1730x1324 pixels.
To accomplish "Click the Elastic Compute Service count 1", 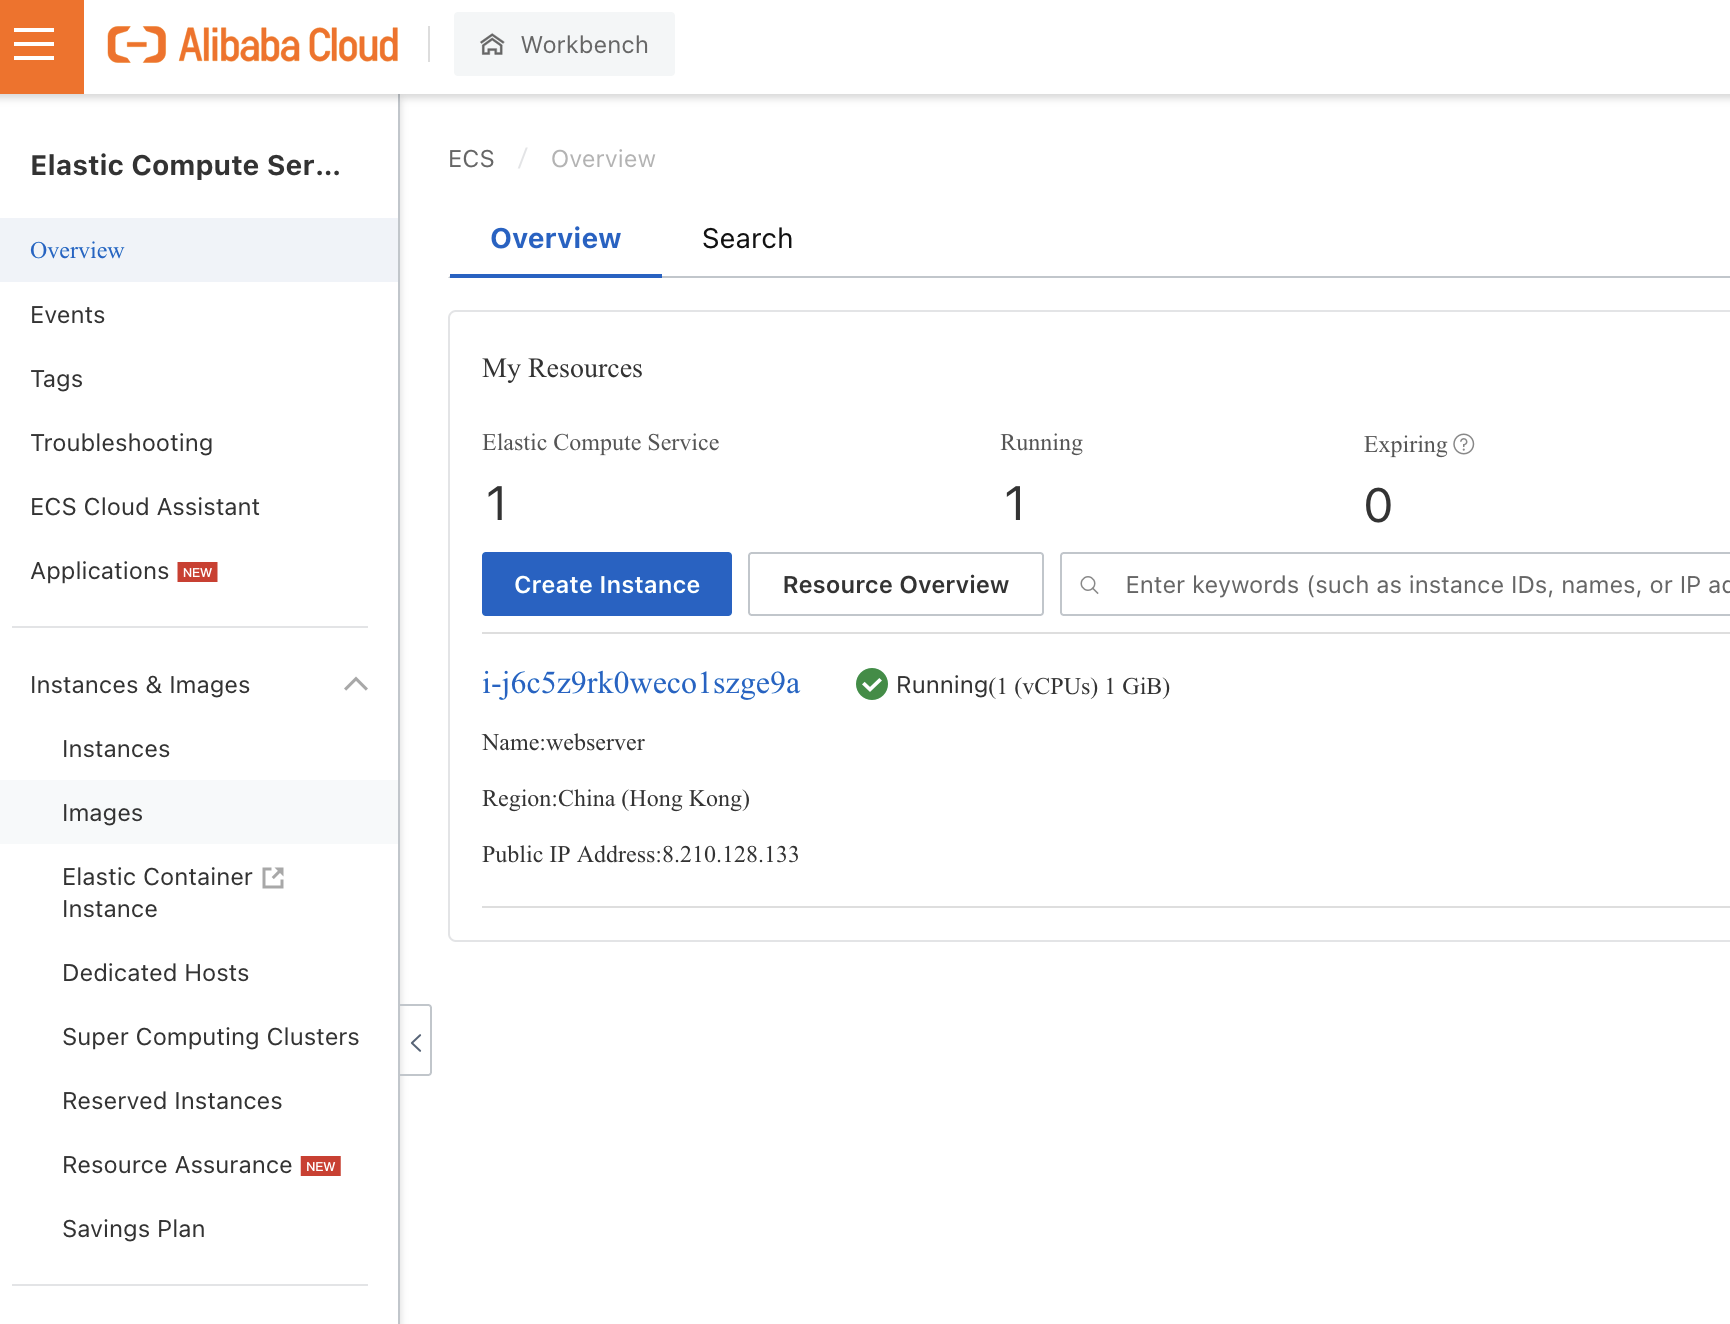I will click(496, 503).
